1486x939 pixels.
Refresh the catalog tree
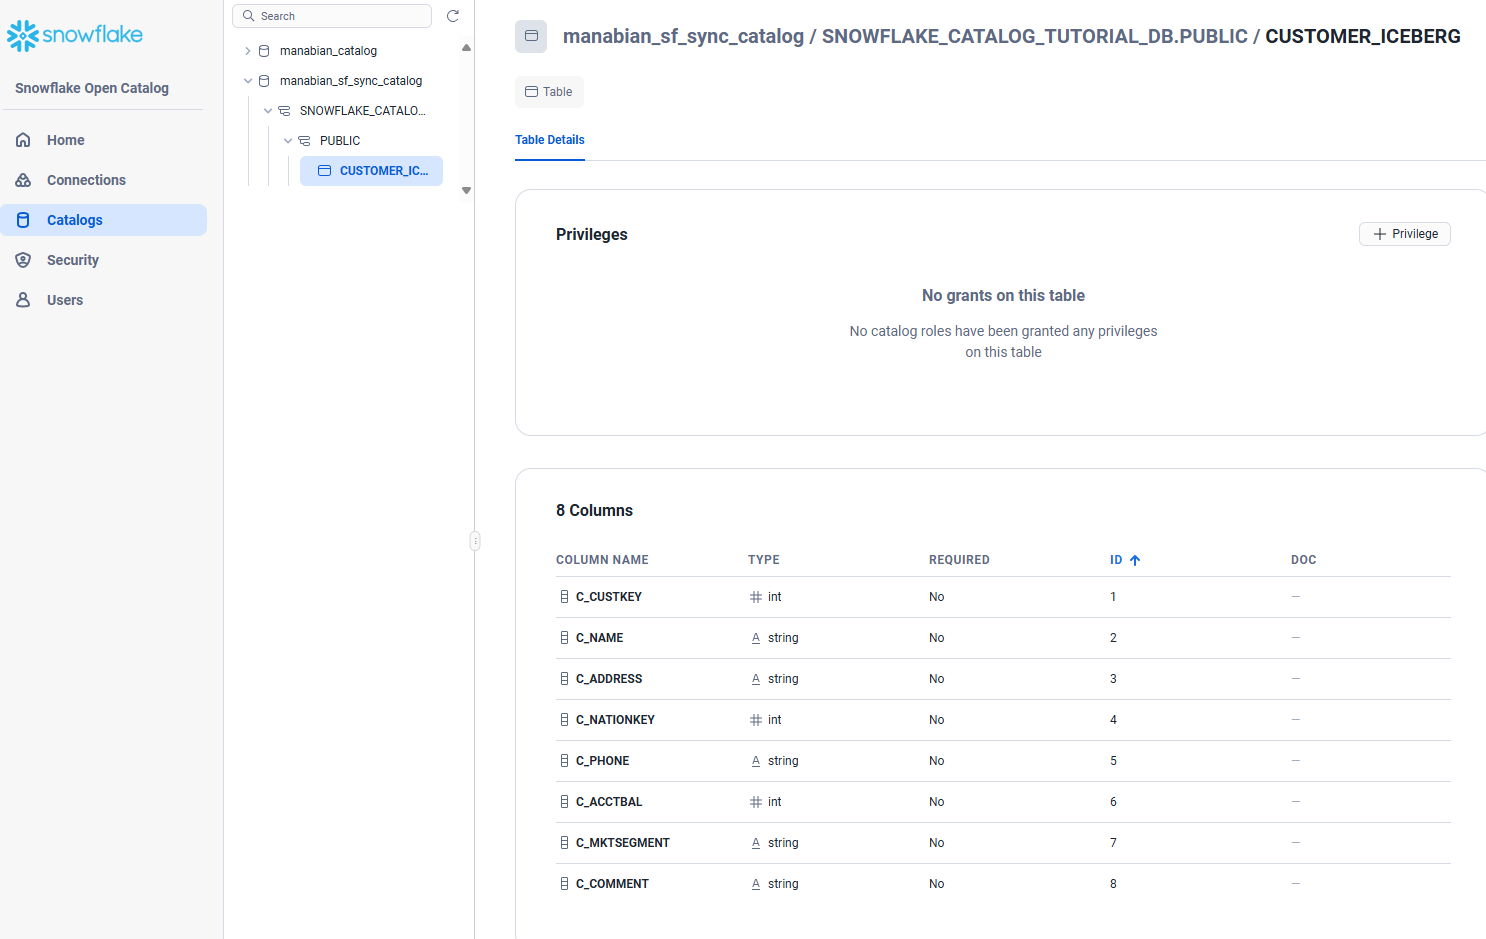tap(453, 16)
